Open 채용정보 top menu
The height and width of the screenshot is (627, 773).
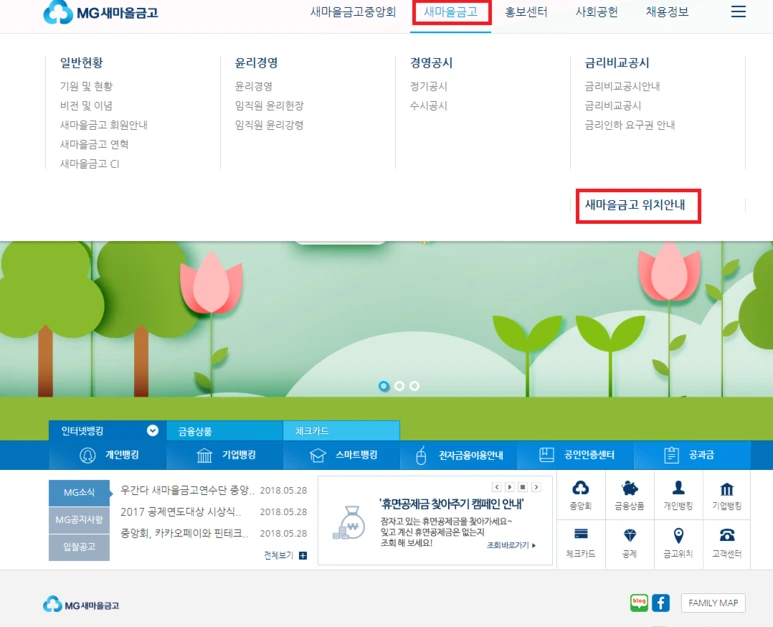point(667,12)
